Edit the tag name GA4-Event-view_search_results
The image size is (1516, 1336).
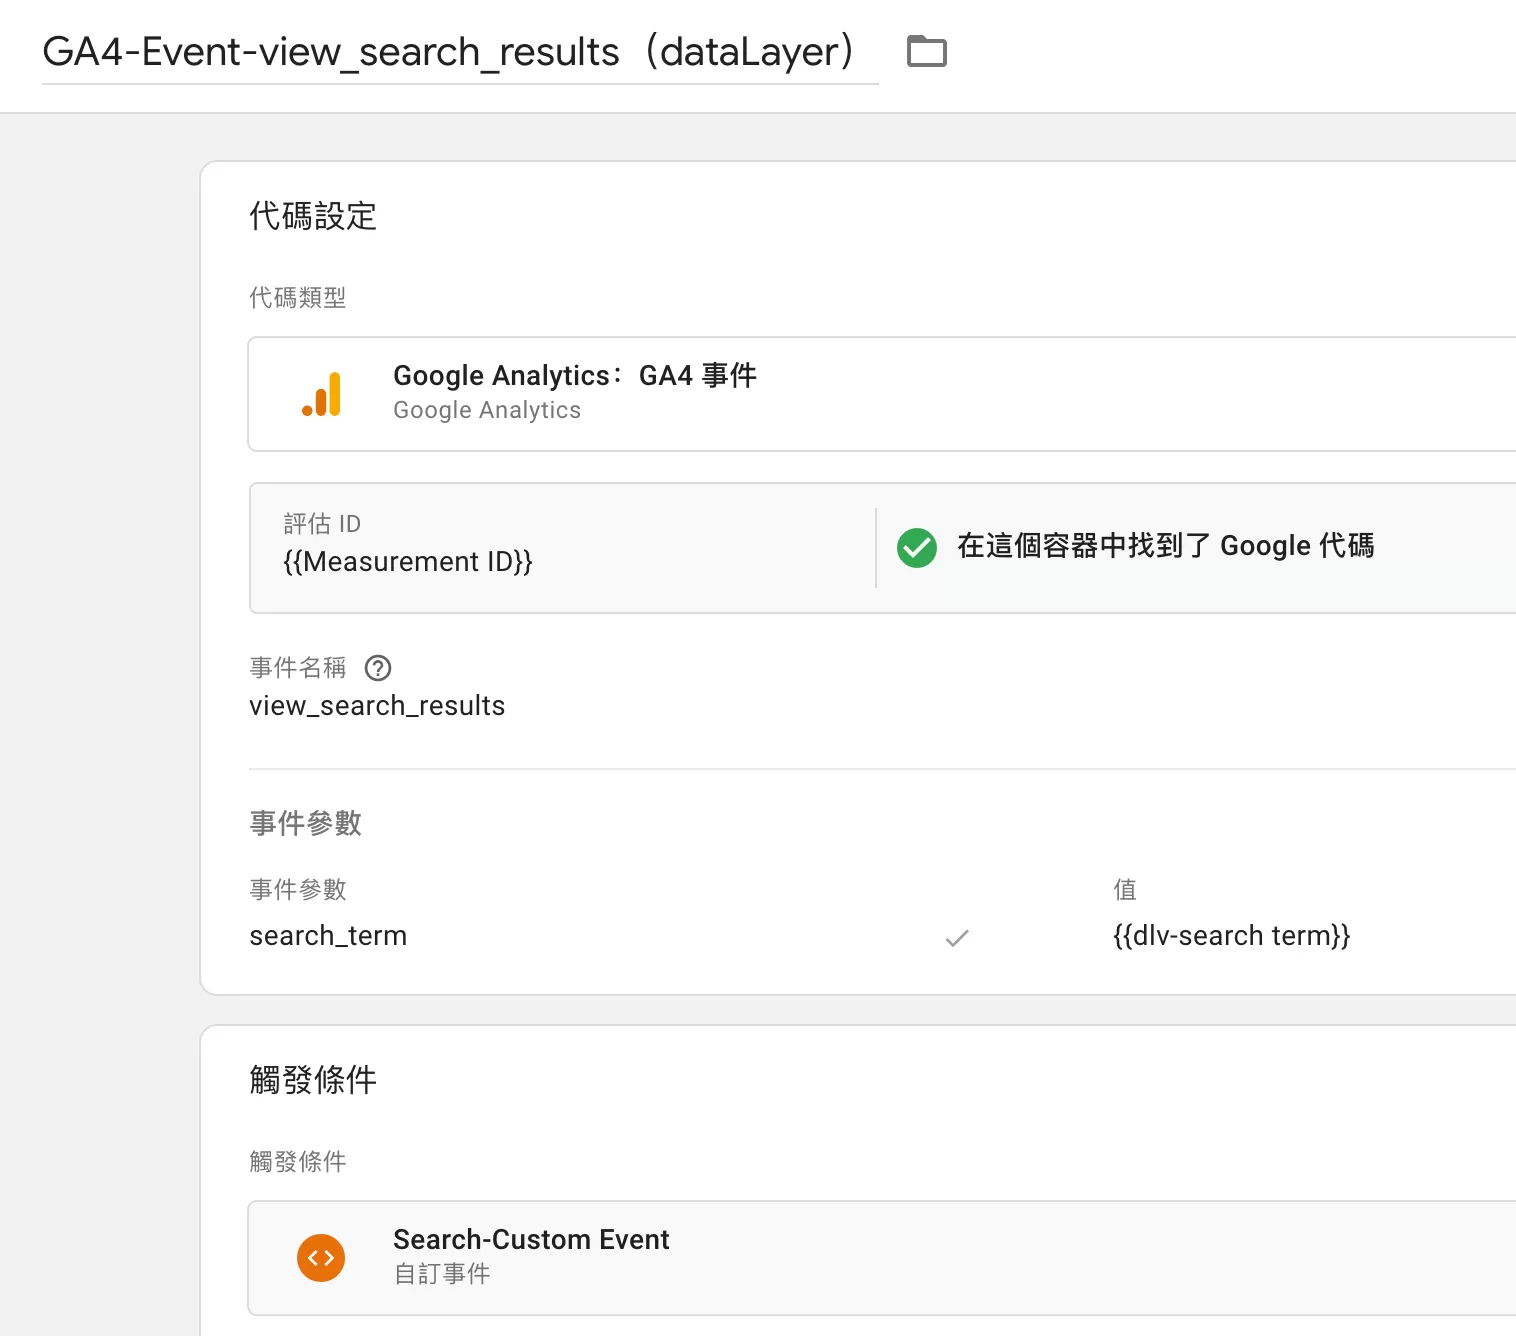pyautogui.click(x=460, y=52)
